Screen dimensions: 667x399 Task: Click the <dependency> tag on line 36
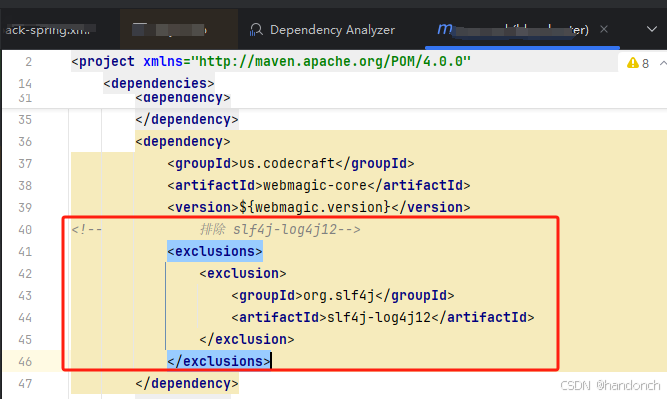coord(183,141)
